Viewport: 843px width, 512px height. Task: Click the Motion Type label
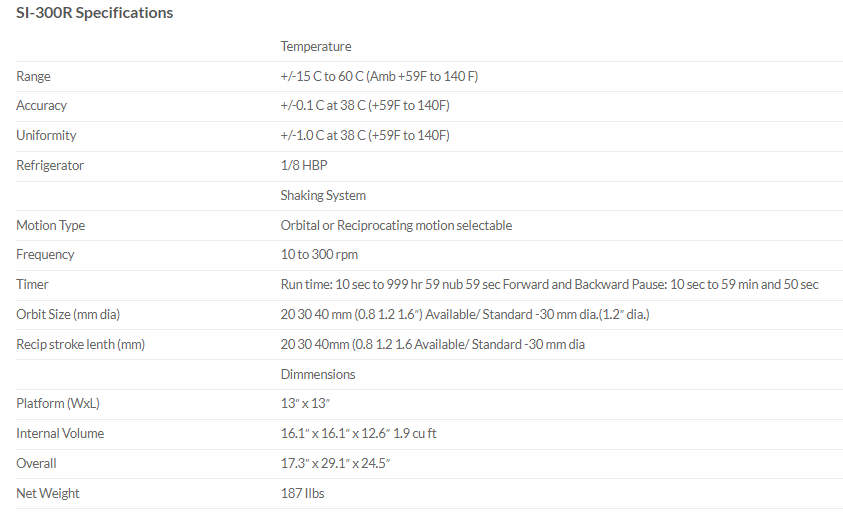pyautogui.click(x=51, y=226)
